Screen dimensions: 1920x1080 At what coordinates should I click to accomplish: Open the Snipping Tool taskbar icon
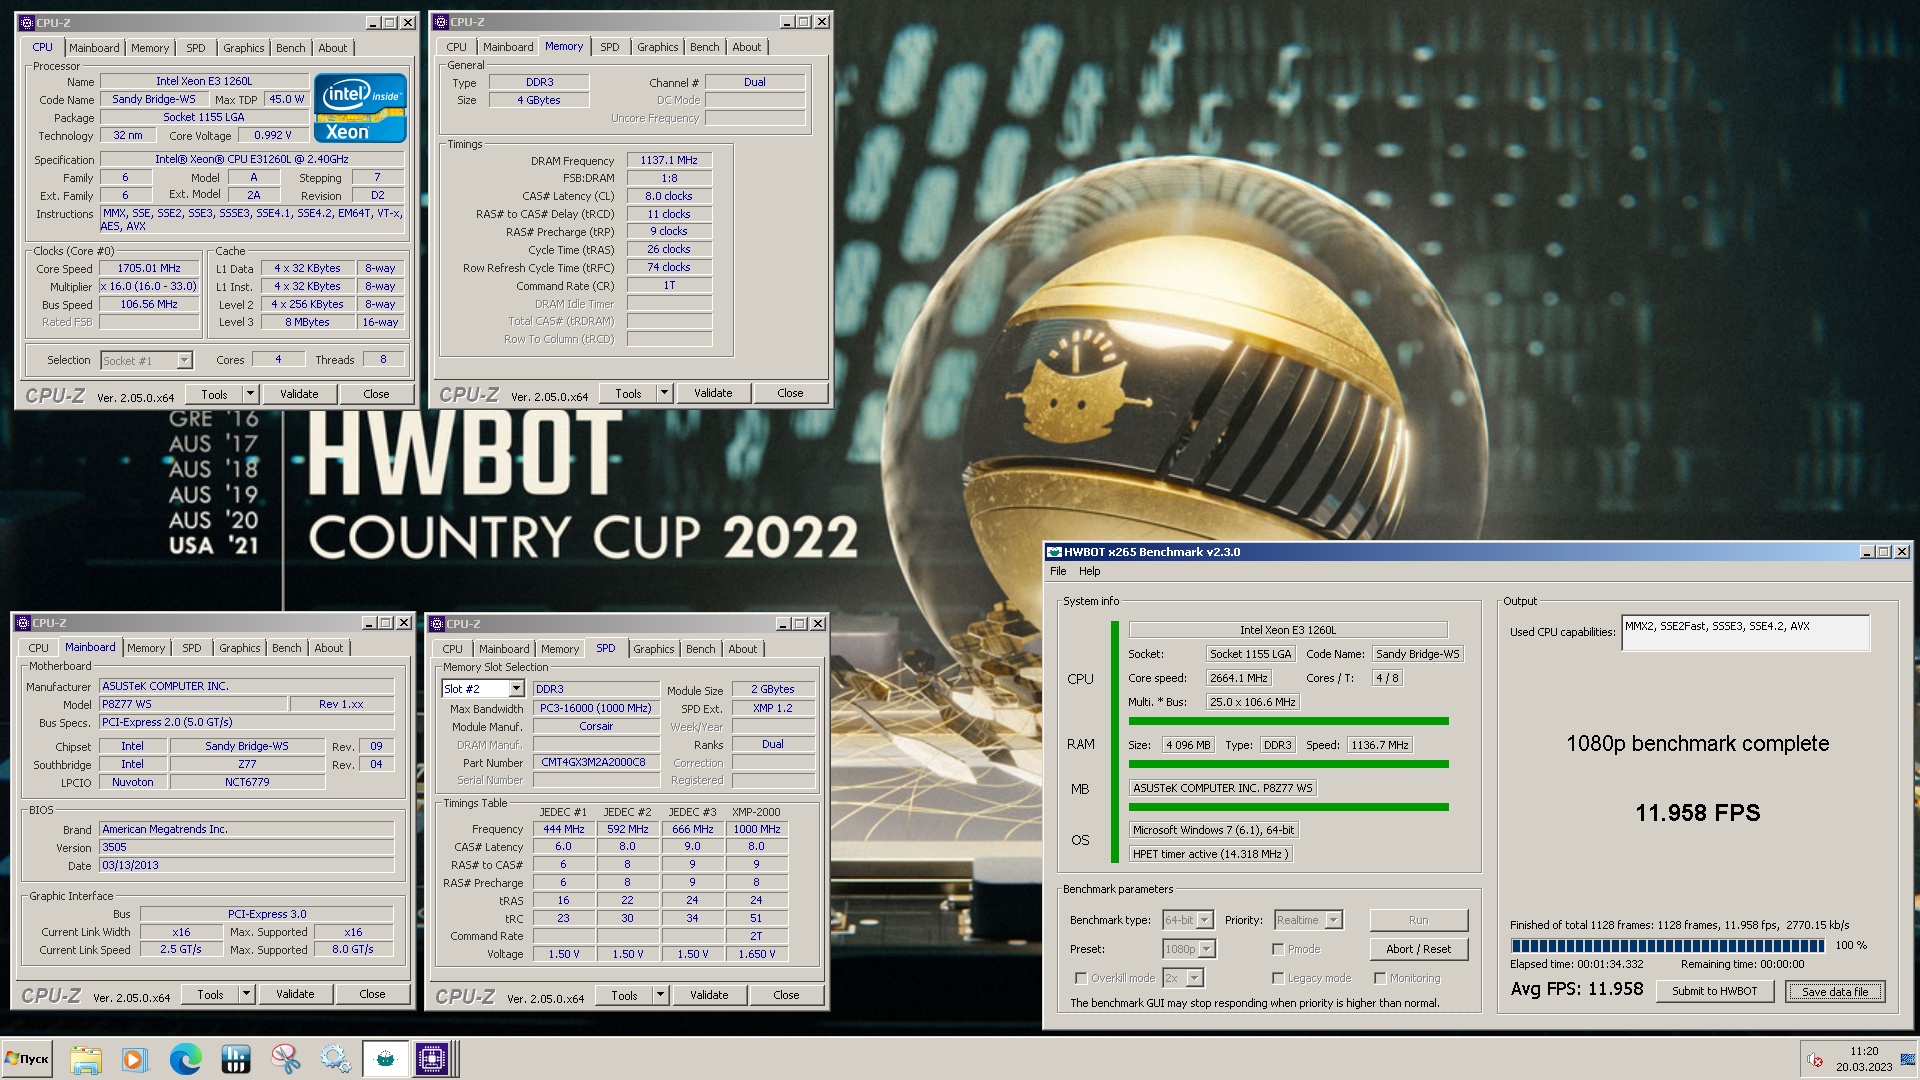(285, 1059)
